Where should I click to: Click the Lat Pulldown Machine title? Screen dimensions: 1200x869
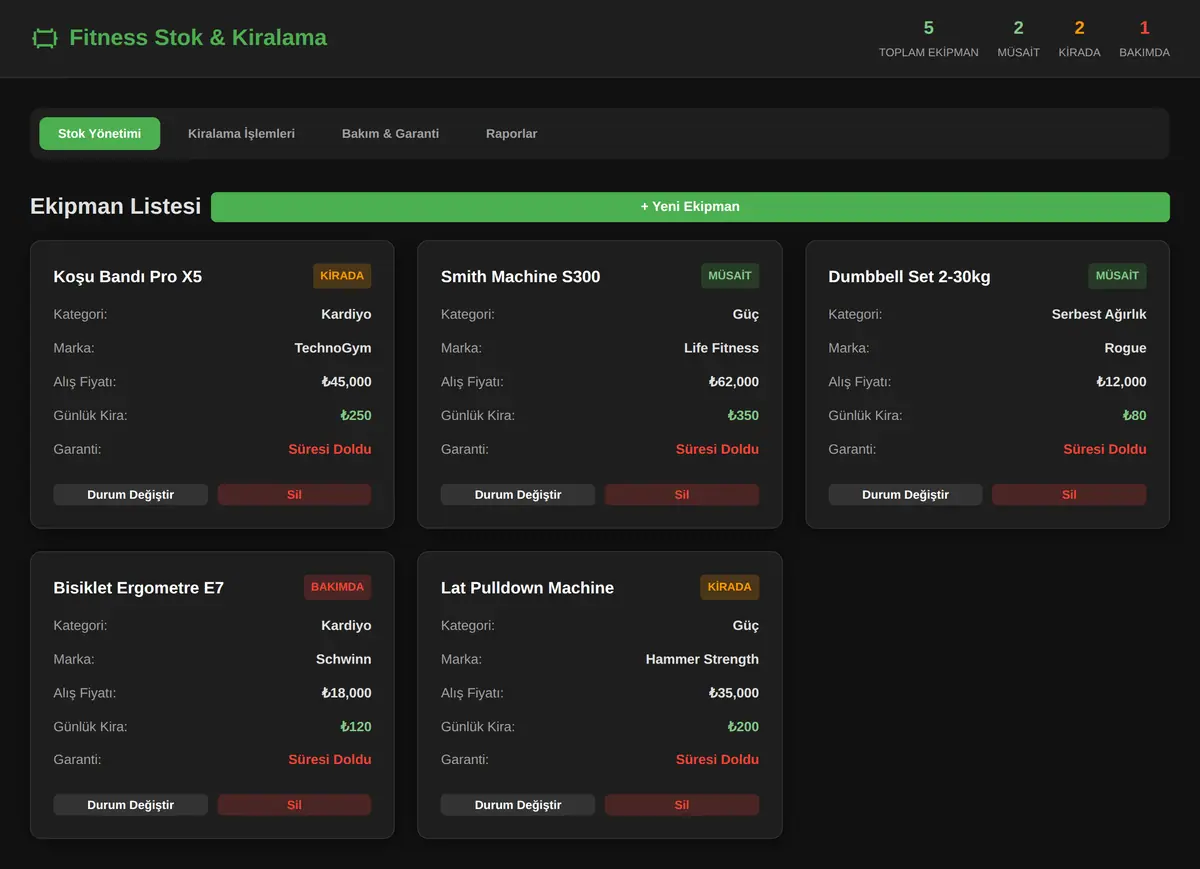tap(527, 588)
